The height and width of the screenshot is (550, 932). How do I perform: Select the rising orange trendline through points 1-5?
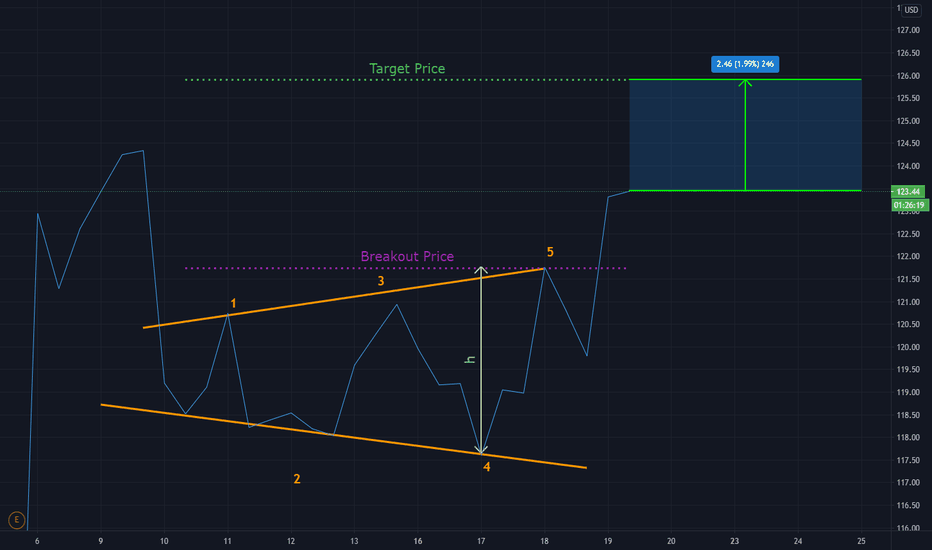coord(344,298)
